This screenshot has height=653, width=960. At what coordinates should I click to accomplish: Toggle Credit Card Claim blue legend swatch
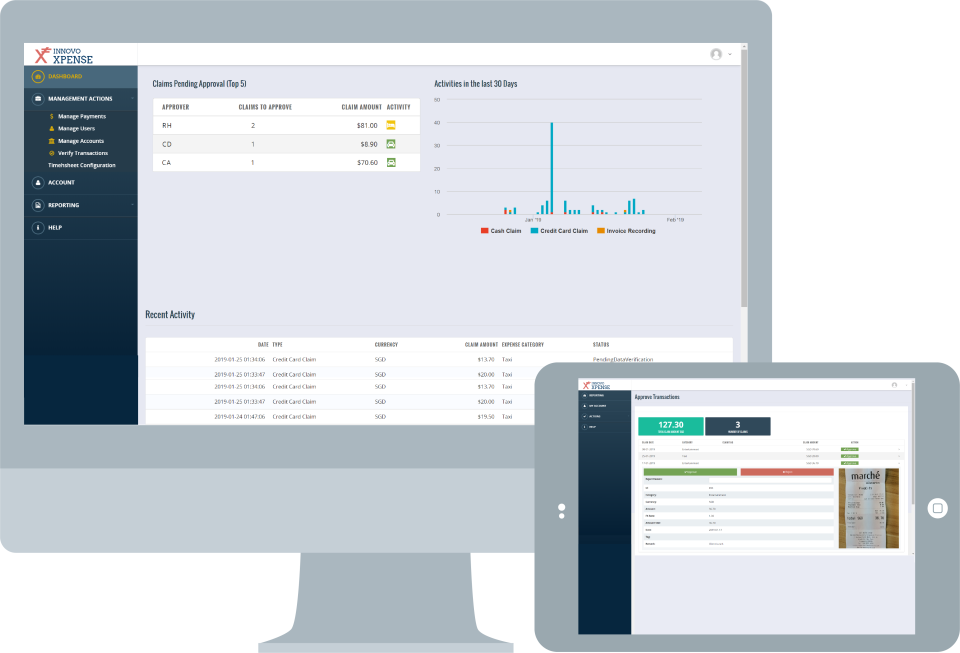(534, 231)
